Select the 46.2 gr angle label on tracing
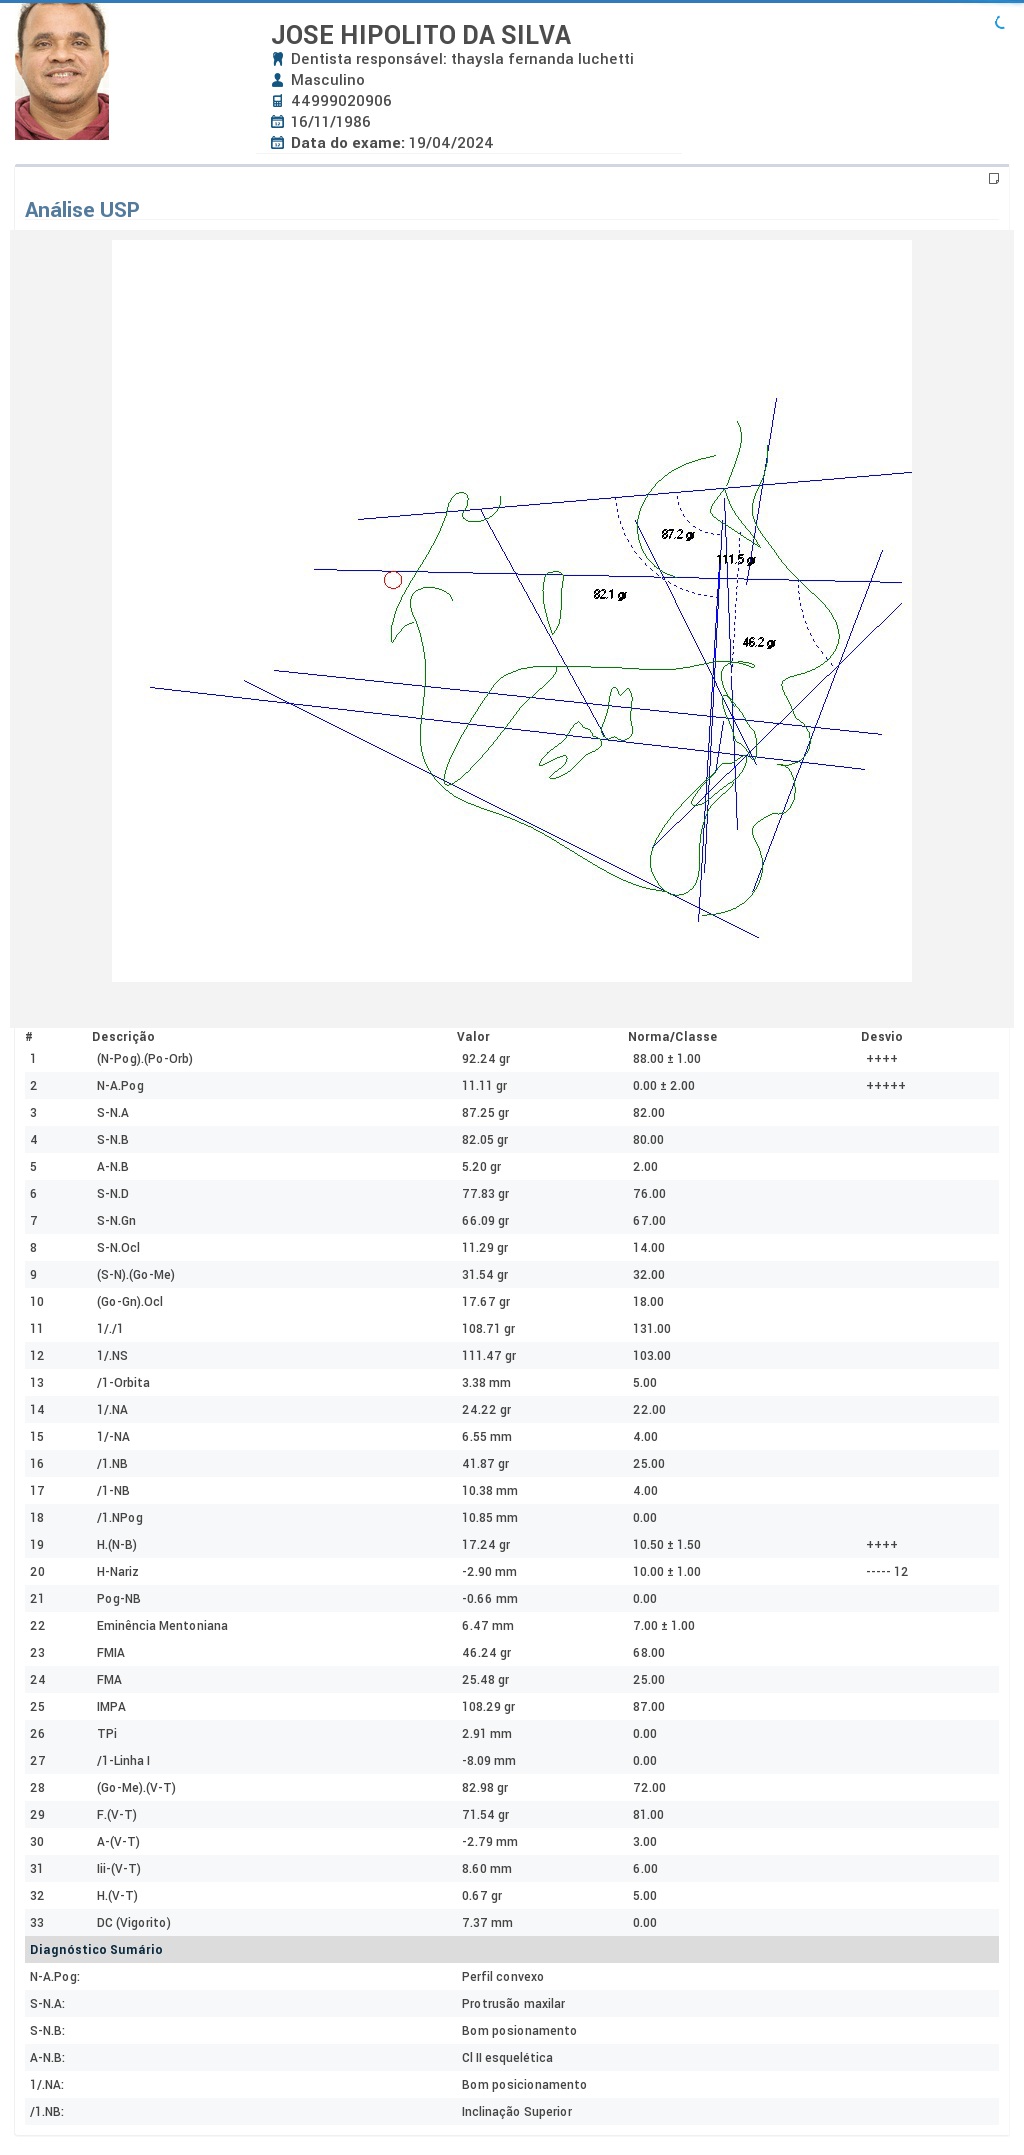 [x=759, y=643]
